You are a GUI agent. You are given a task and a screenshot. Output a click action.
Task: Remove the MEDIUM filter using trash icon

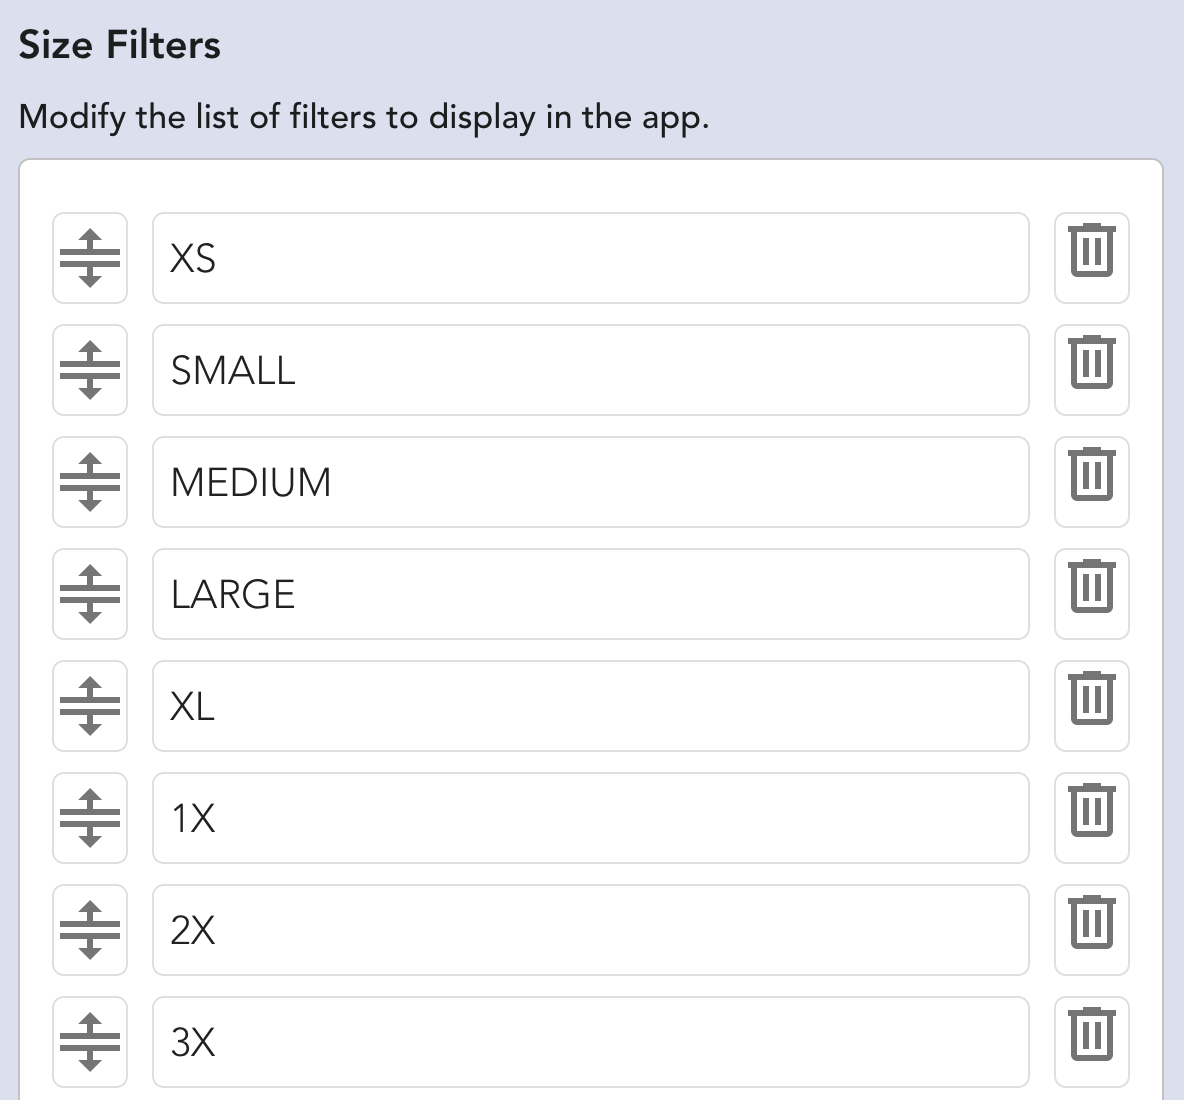click(x=1091, y=482)
